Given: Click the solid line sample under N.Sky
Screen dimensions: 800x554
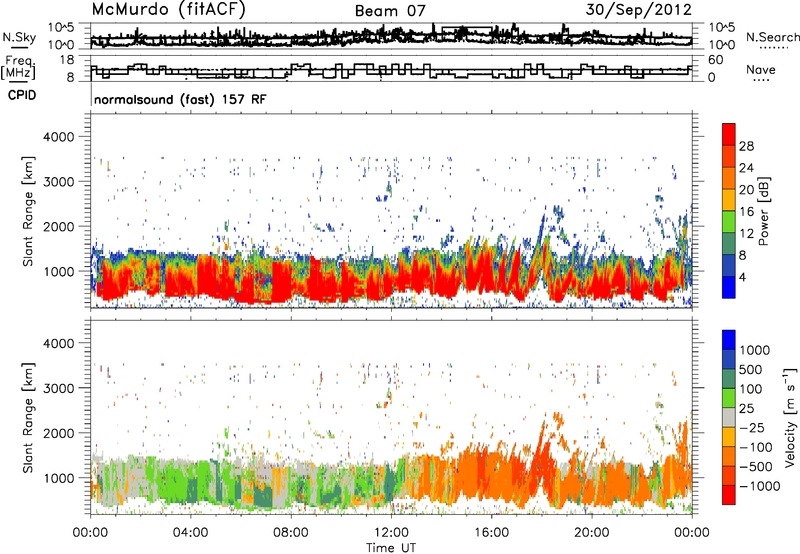Looking at the screenshot, I should click(x=19, y=47).
